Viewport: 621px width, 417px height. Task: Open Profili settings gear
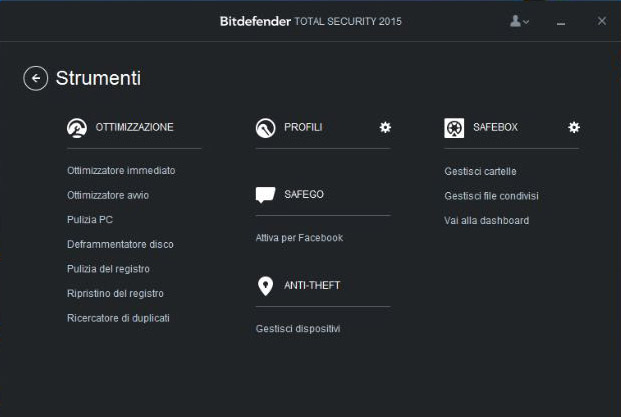pyautogui.click(x=385, y=127)
